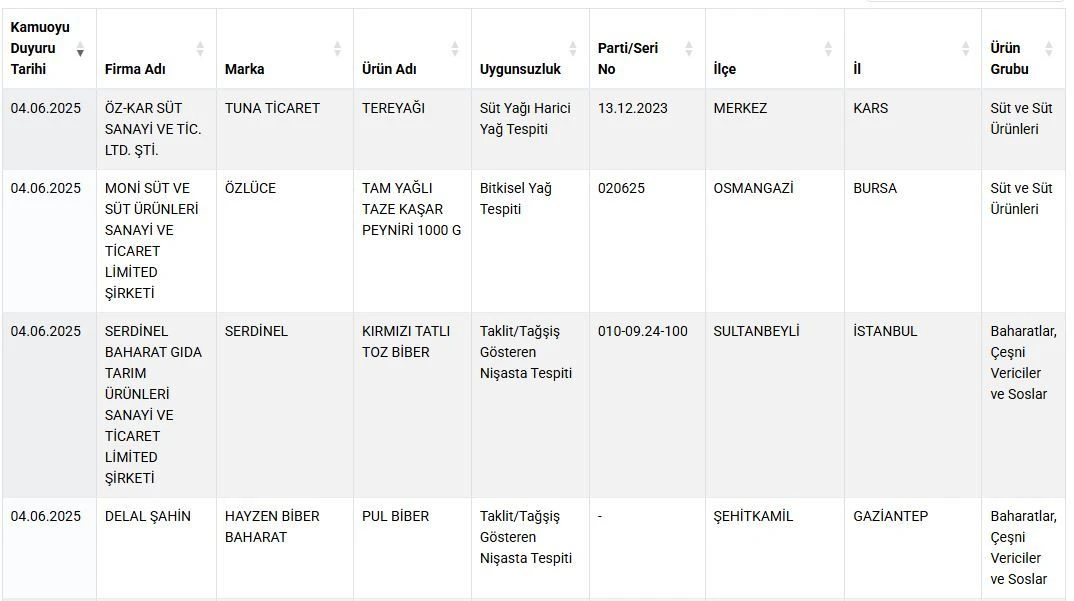Sort by Ürün Adı using its arrow icon

coord(455,49)
